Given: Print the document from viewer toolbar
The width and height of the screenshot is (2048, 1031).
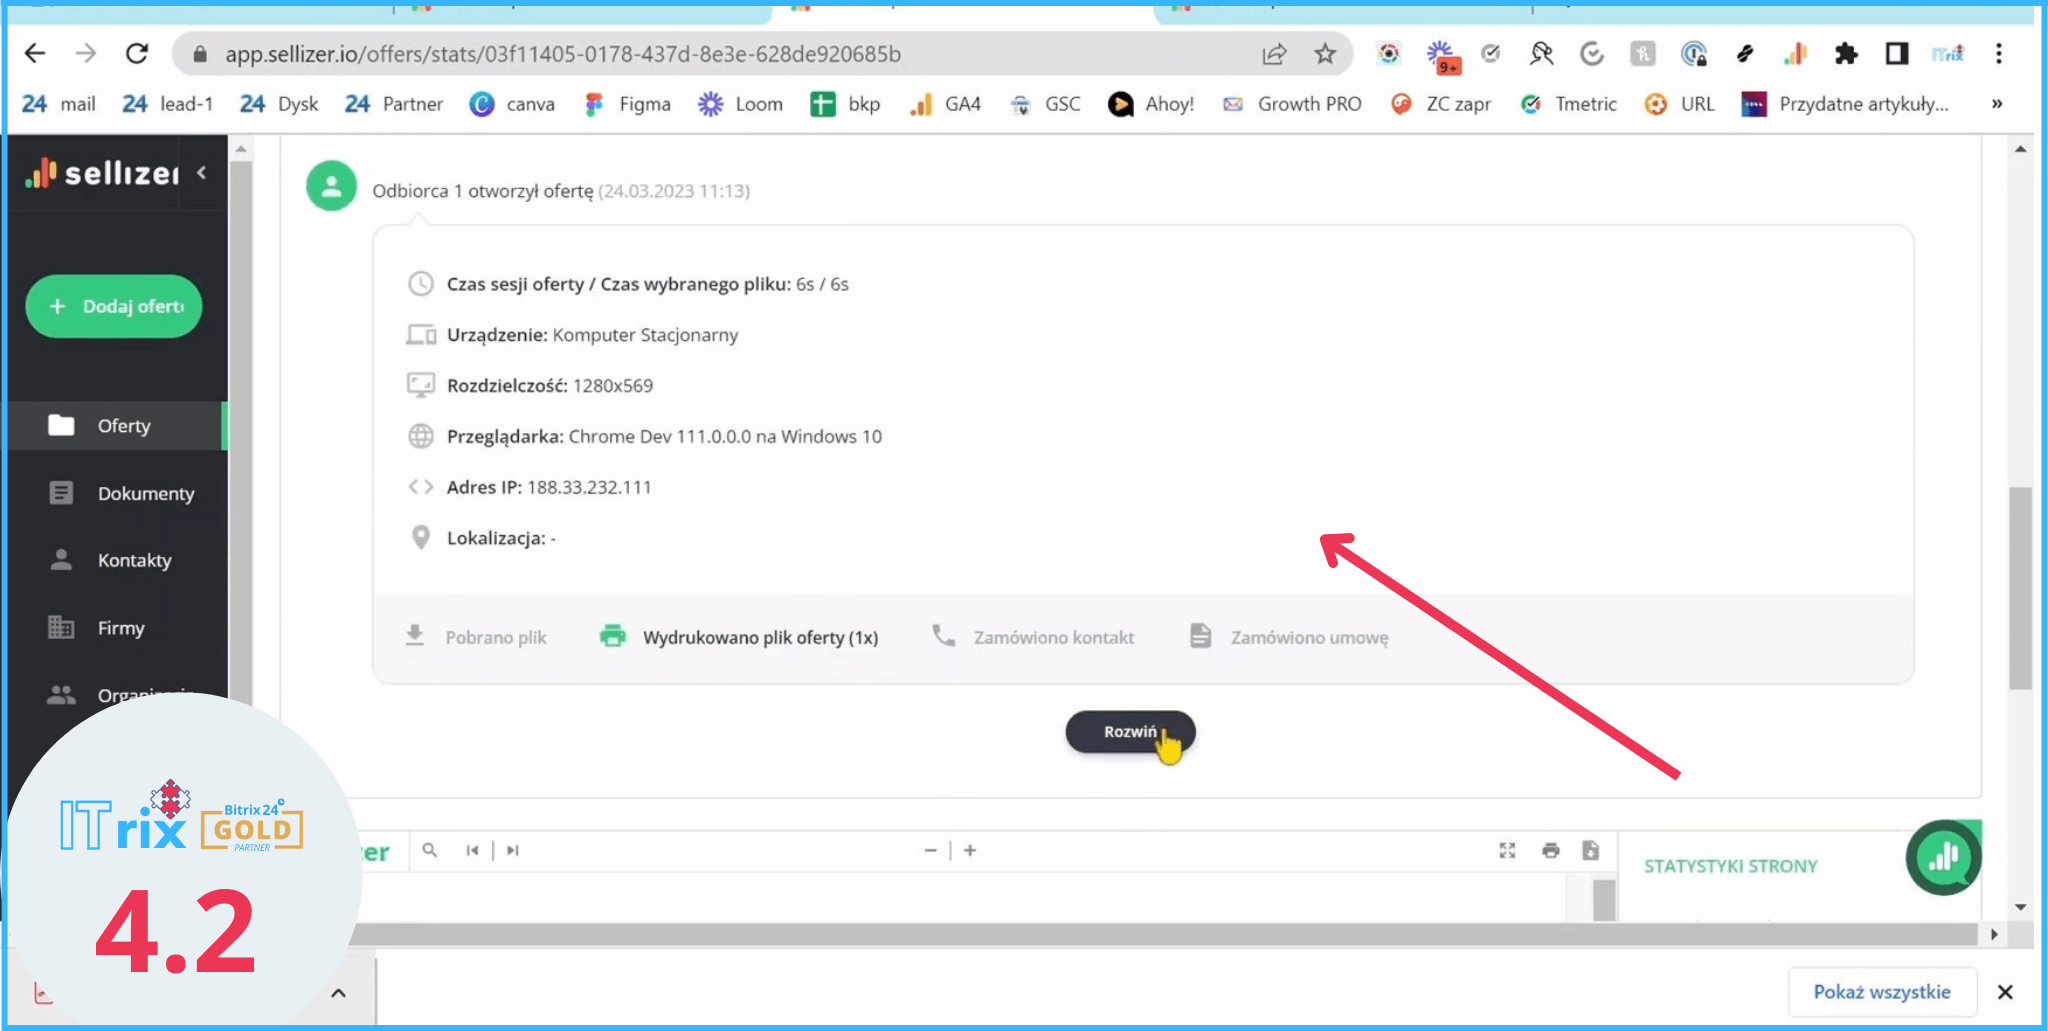Looking at the screenshot, I should point(1550,850).
